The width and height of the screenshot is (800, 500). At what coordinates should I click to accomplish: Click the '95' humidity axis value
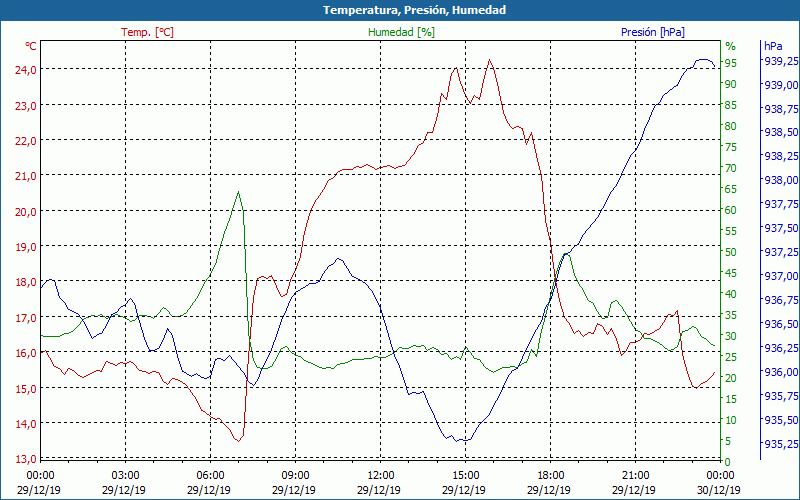(x=731, y=63)
